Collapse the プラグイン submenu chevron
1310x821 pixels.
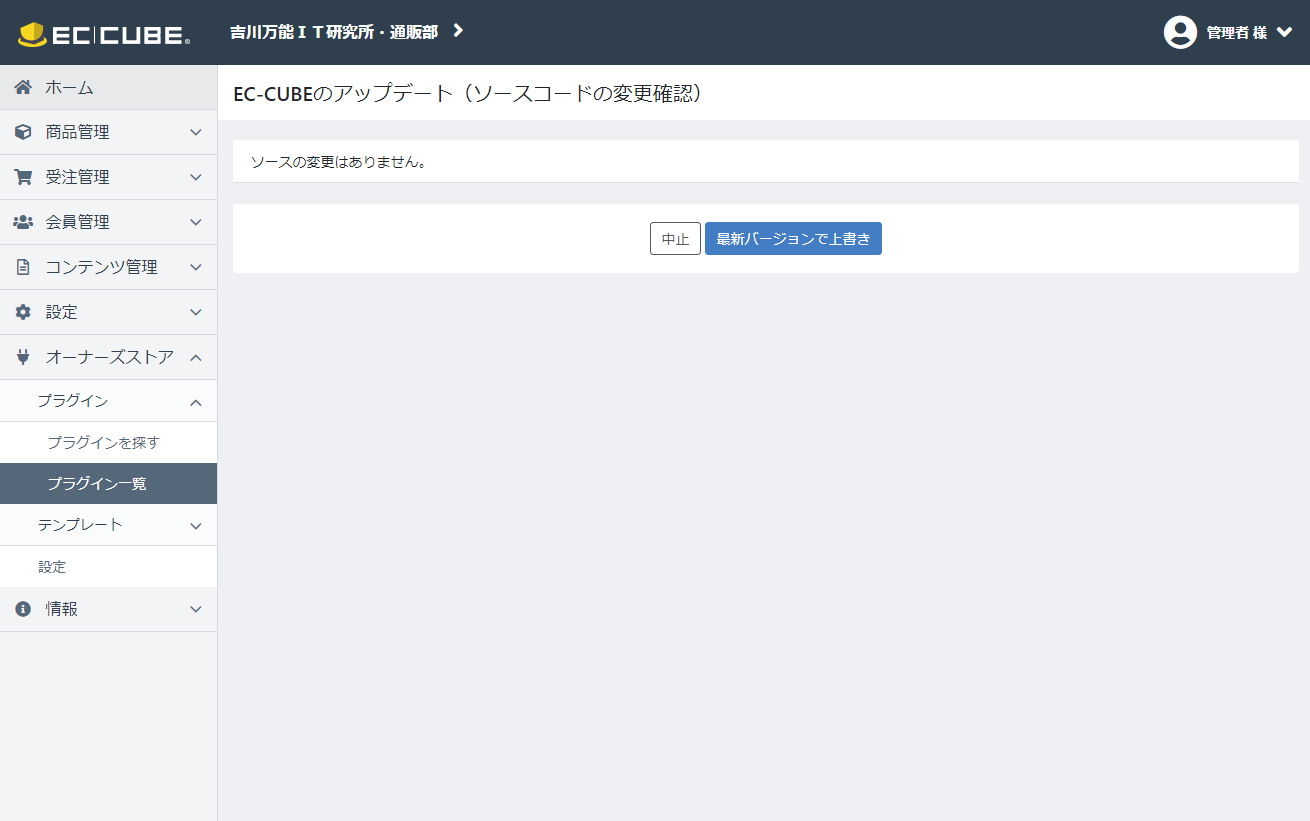pyautogui.click(x=196, y=401)
